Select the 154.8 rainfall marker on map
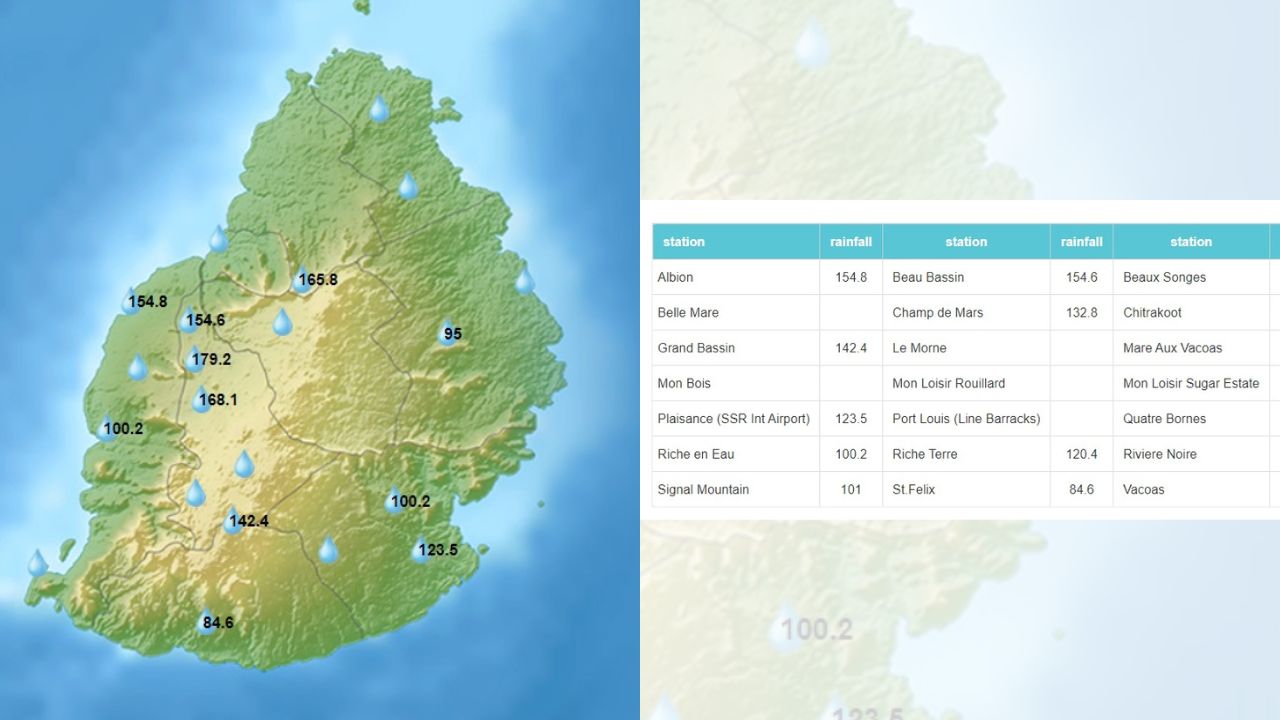This screenshot has height=720, width=1280. pyautogui.click(x=132, y=301)
